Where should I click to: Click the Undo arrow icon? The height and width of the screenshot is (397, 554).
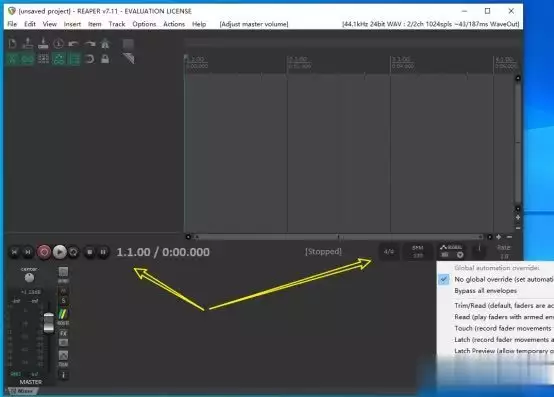click(74, 43)
